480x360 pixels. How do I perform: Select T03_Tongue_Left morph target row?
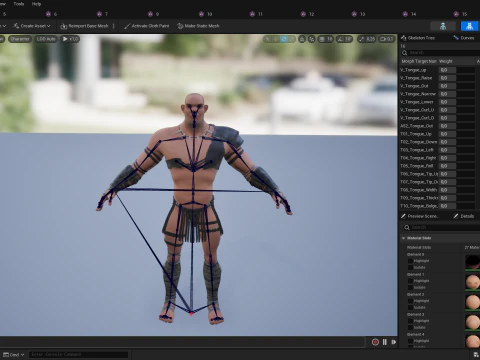click(x=440, y=150)
